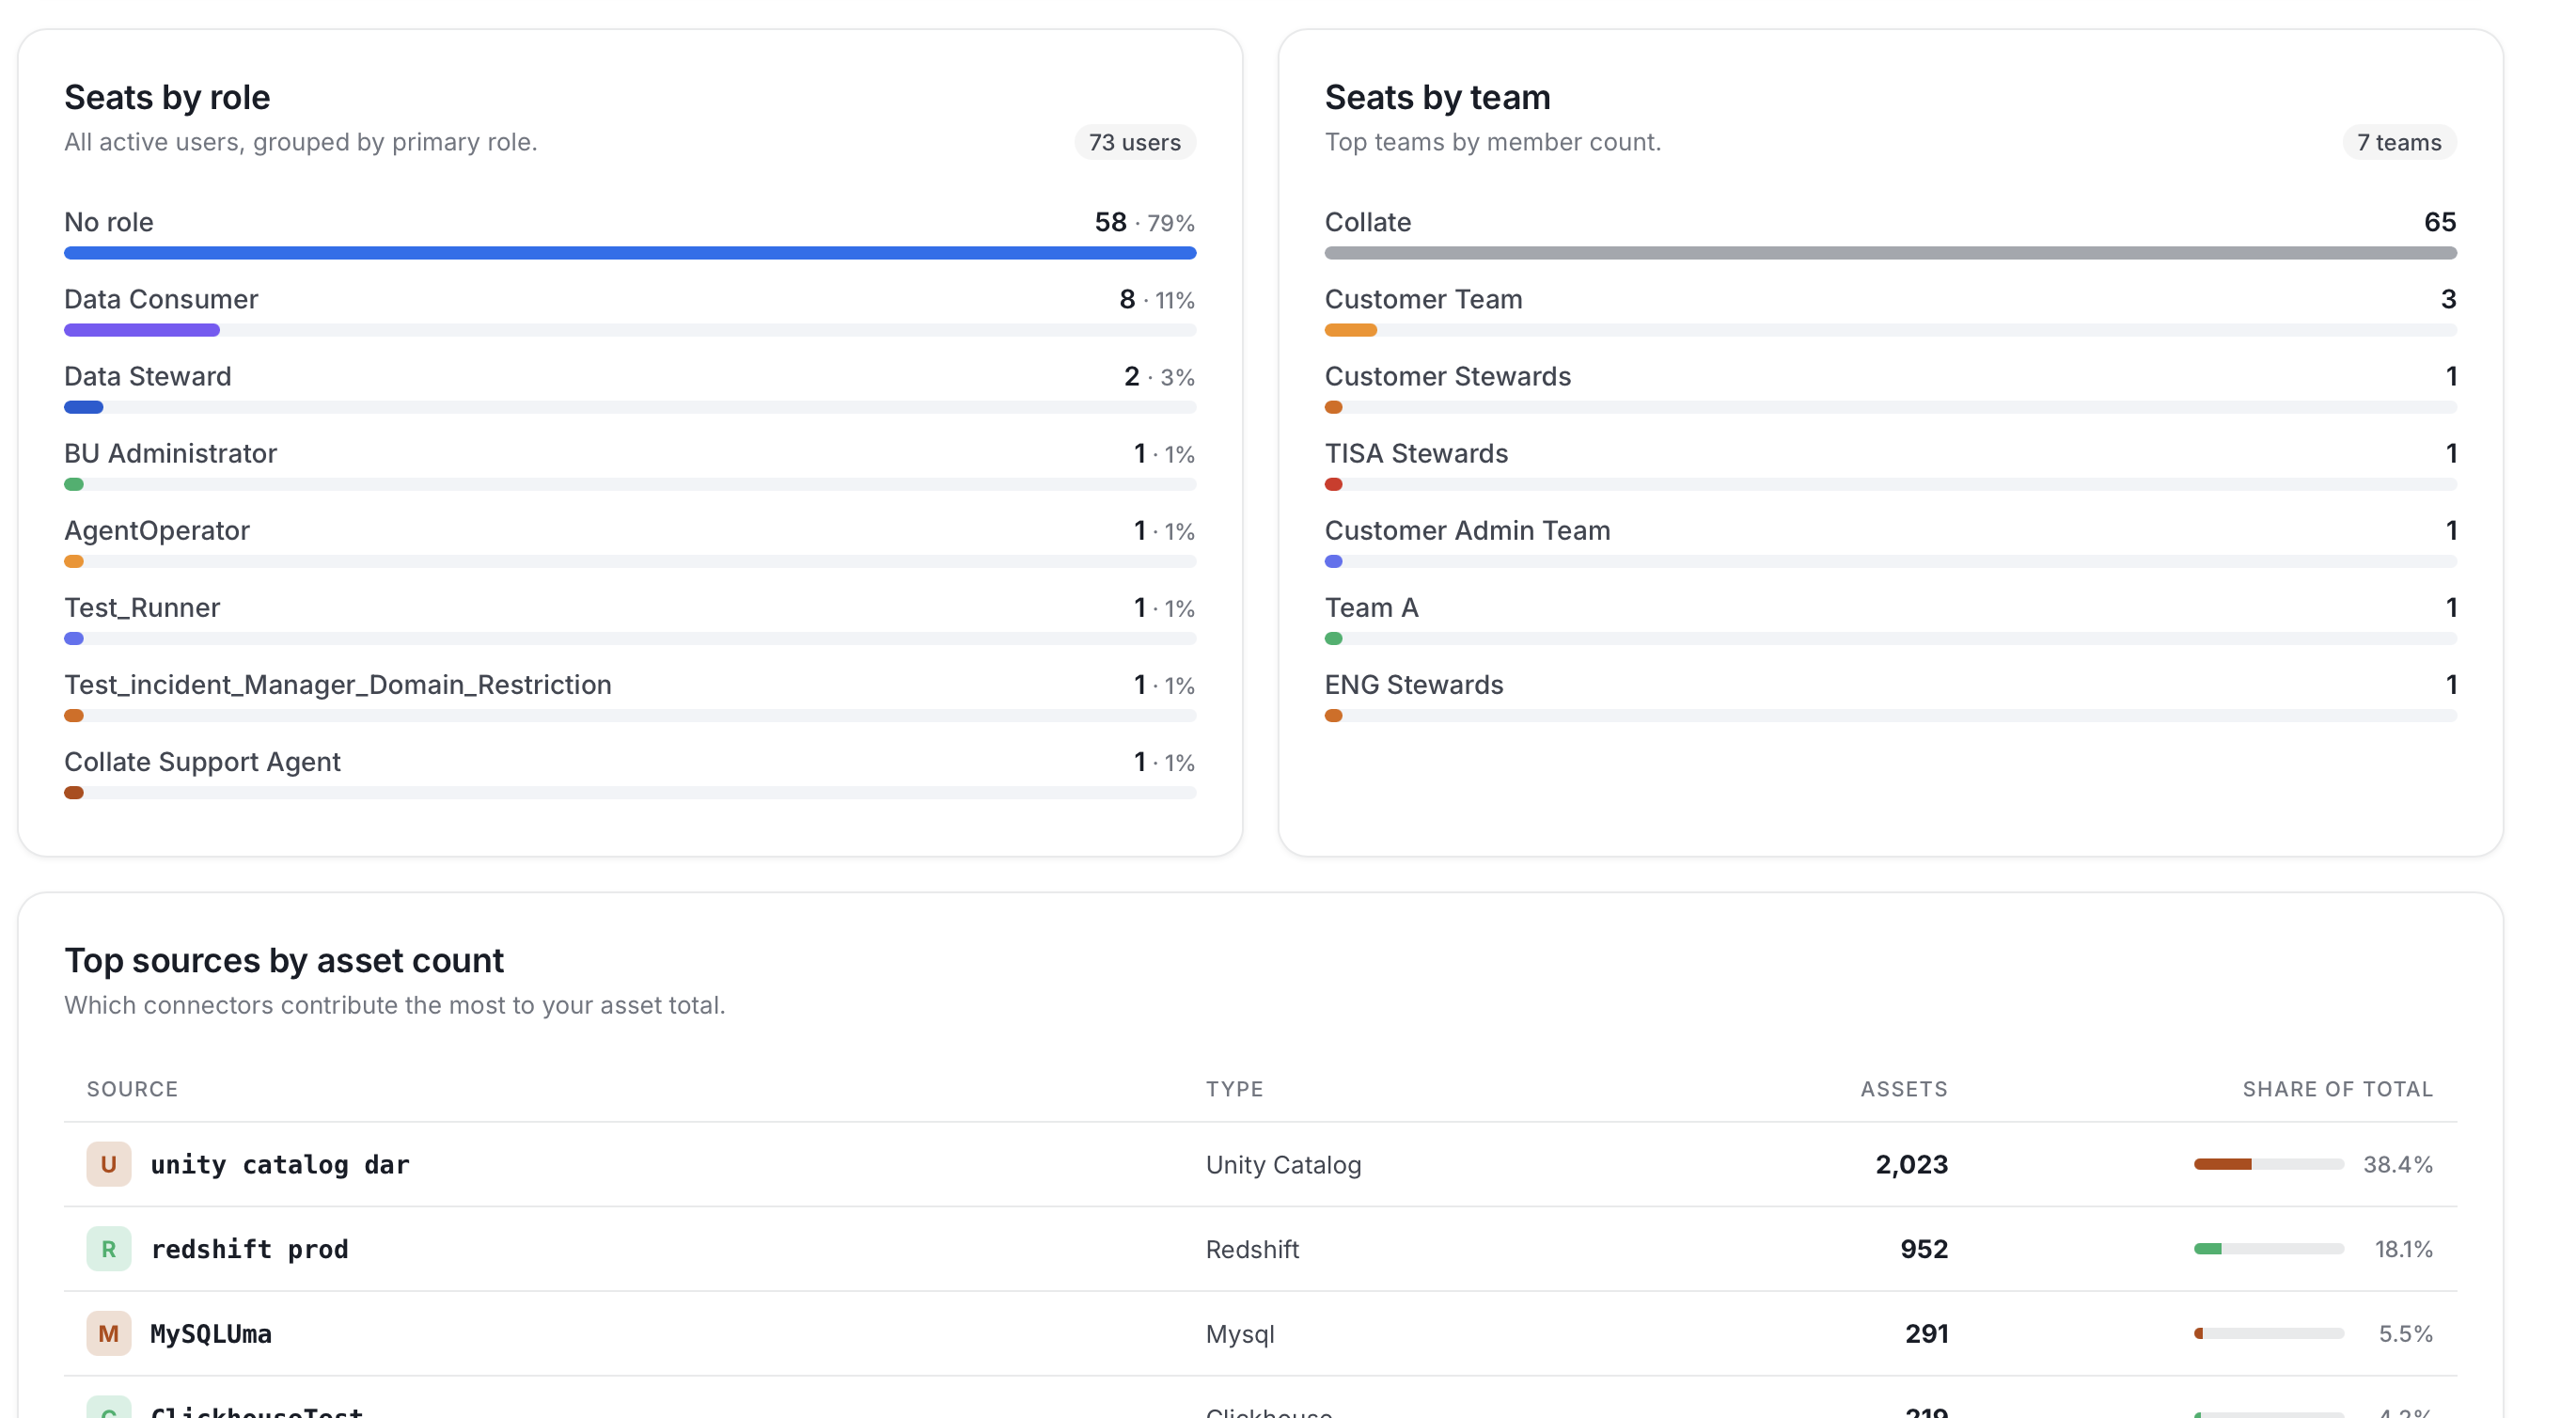
Task: Click the redshift prod share bar
Action: click(2268, 1249)
